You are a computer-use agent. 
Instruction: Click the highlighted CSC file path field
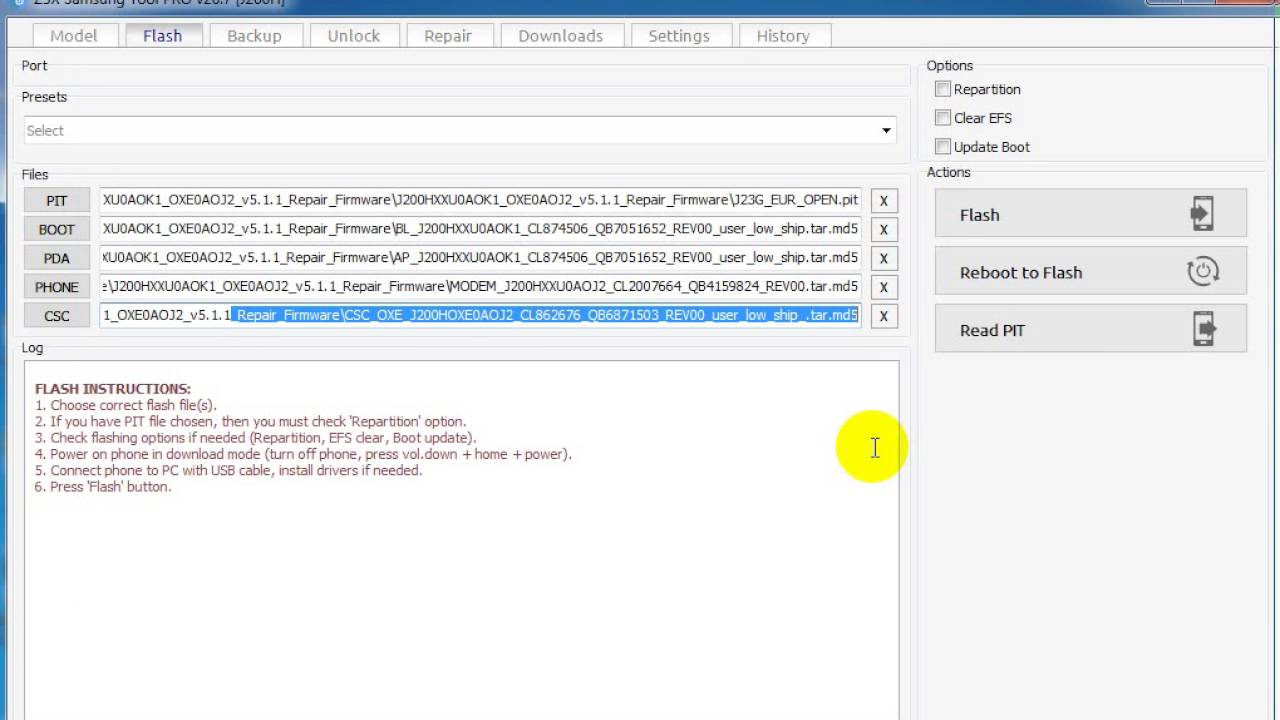480,316
